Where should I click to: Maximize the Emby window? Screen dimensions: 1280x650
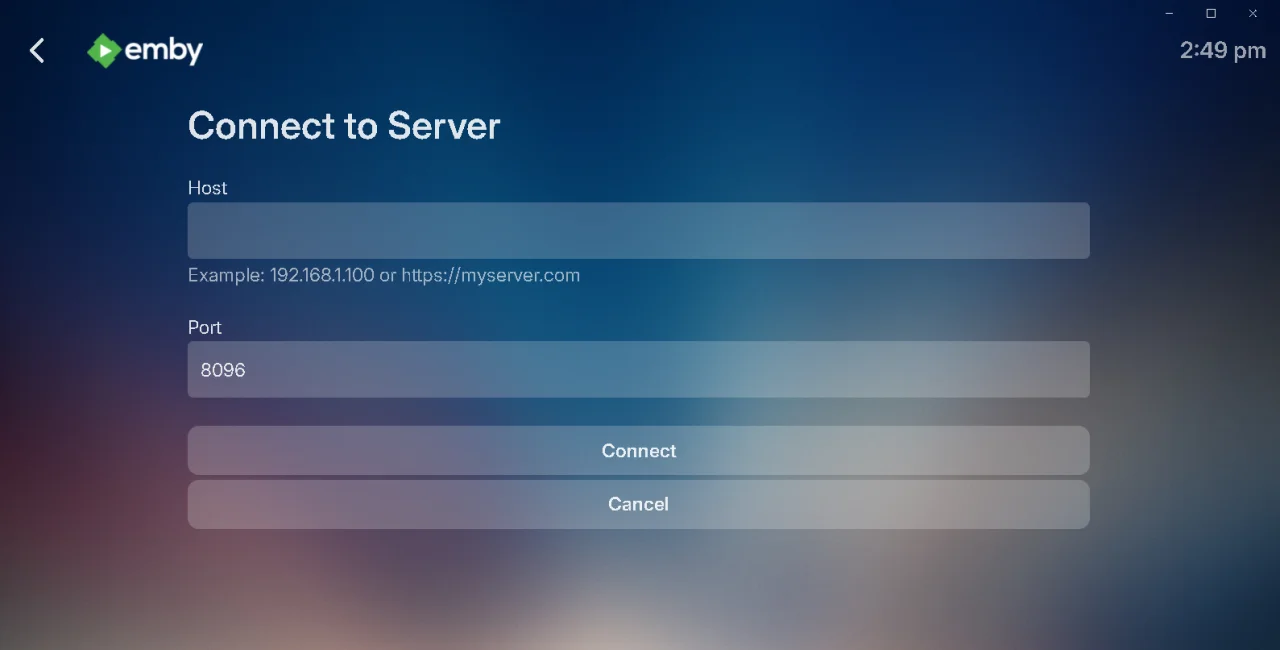(1211, 13)
